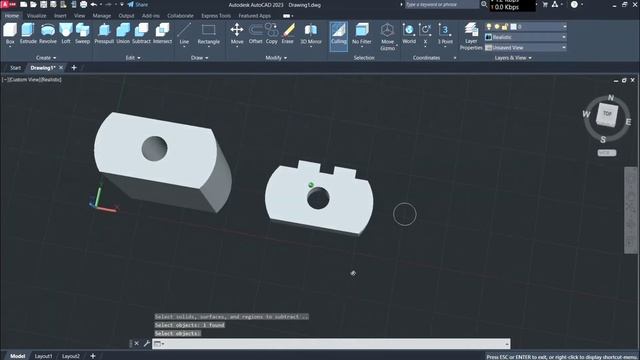Toggle layer freeze sun icon
Image resolution: width=640 pixels, height=360 pixels.
(497, 27)
